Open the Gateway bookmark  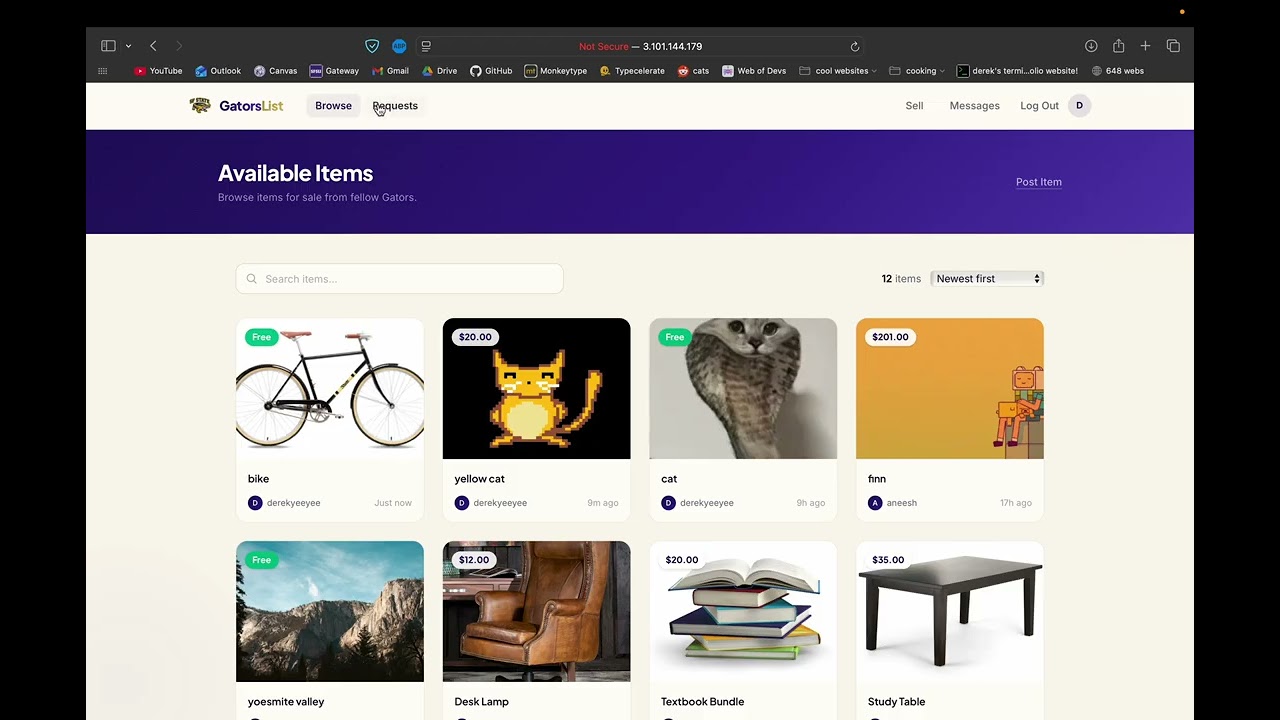pyautogui.click(x=334, y=71)
